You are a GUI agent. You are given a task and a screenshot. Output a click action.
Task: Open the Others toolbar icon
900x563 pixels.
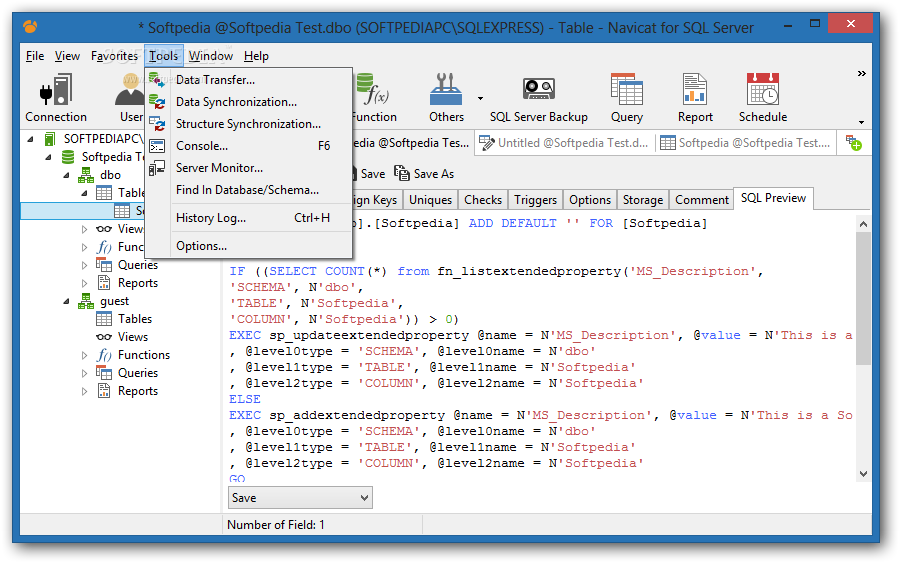446,98
